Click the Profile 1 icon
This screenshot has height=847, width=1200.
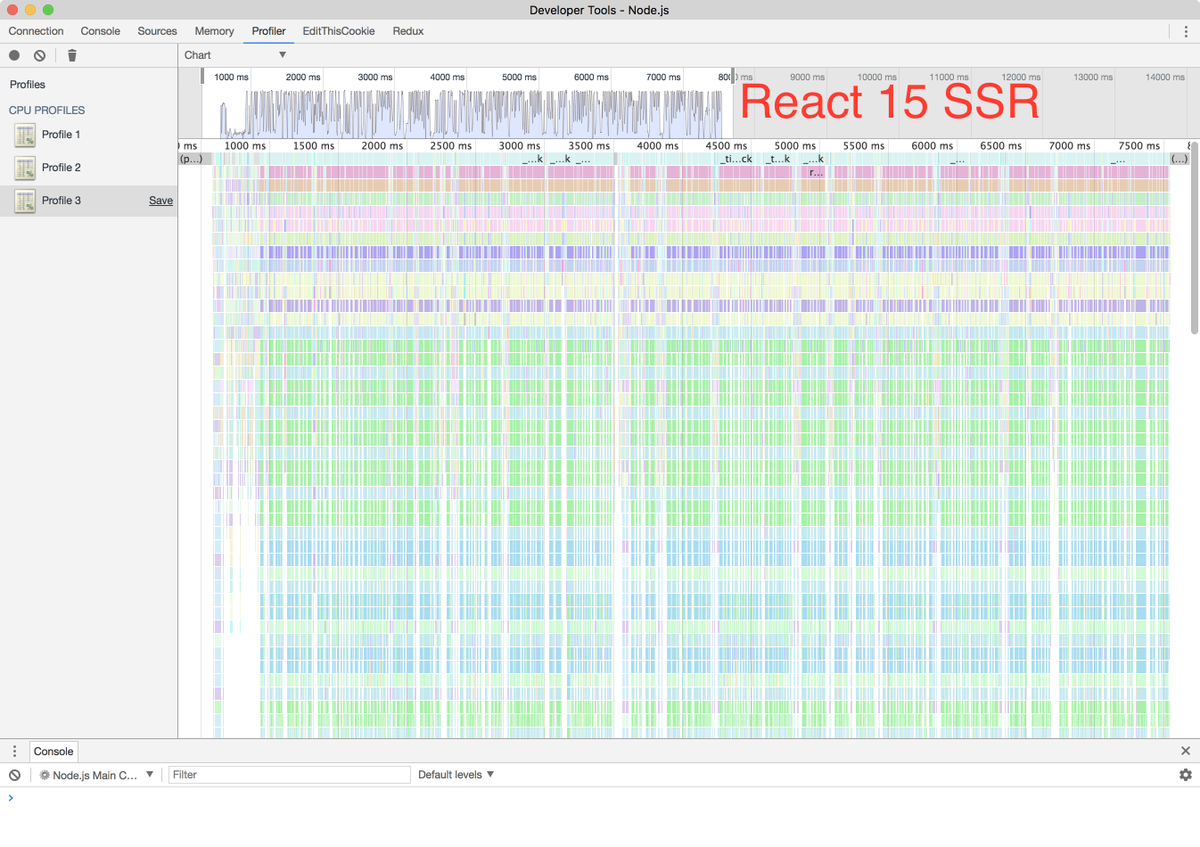tap(25, 135)
